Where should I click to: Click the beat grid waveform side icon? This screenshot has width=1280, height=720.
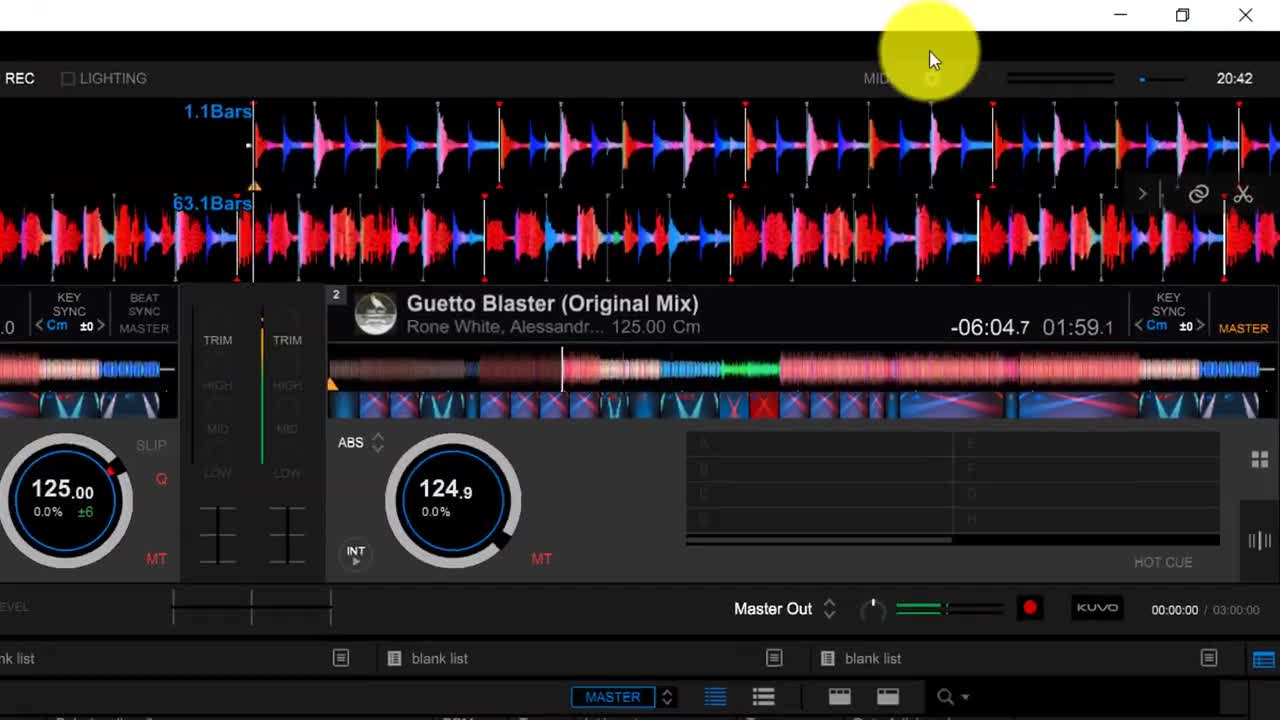point(1260,541)
